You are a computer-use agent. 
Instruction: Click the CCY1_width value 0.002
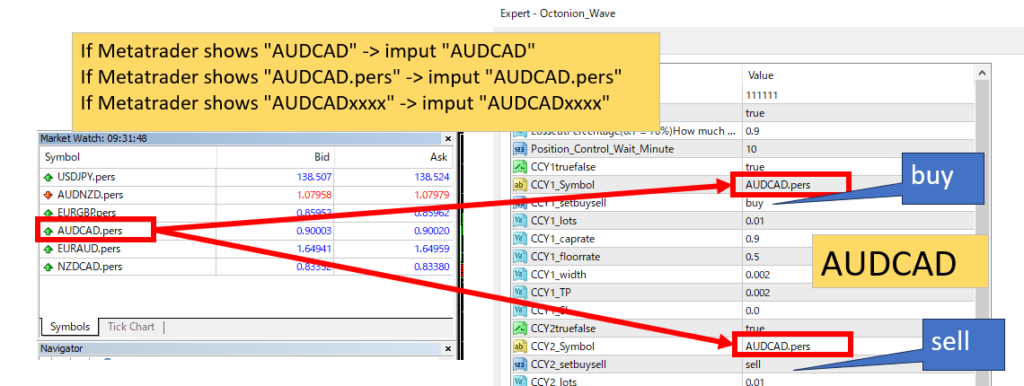click(758, 275)
